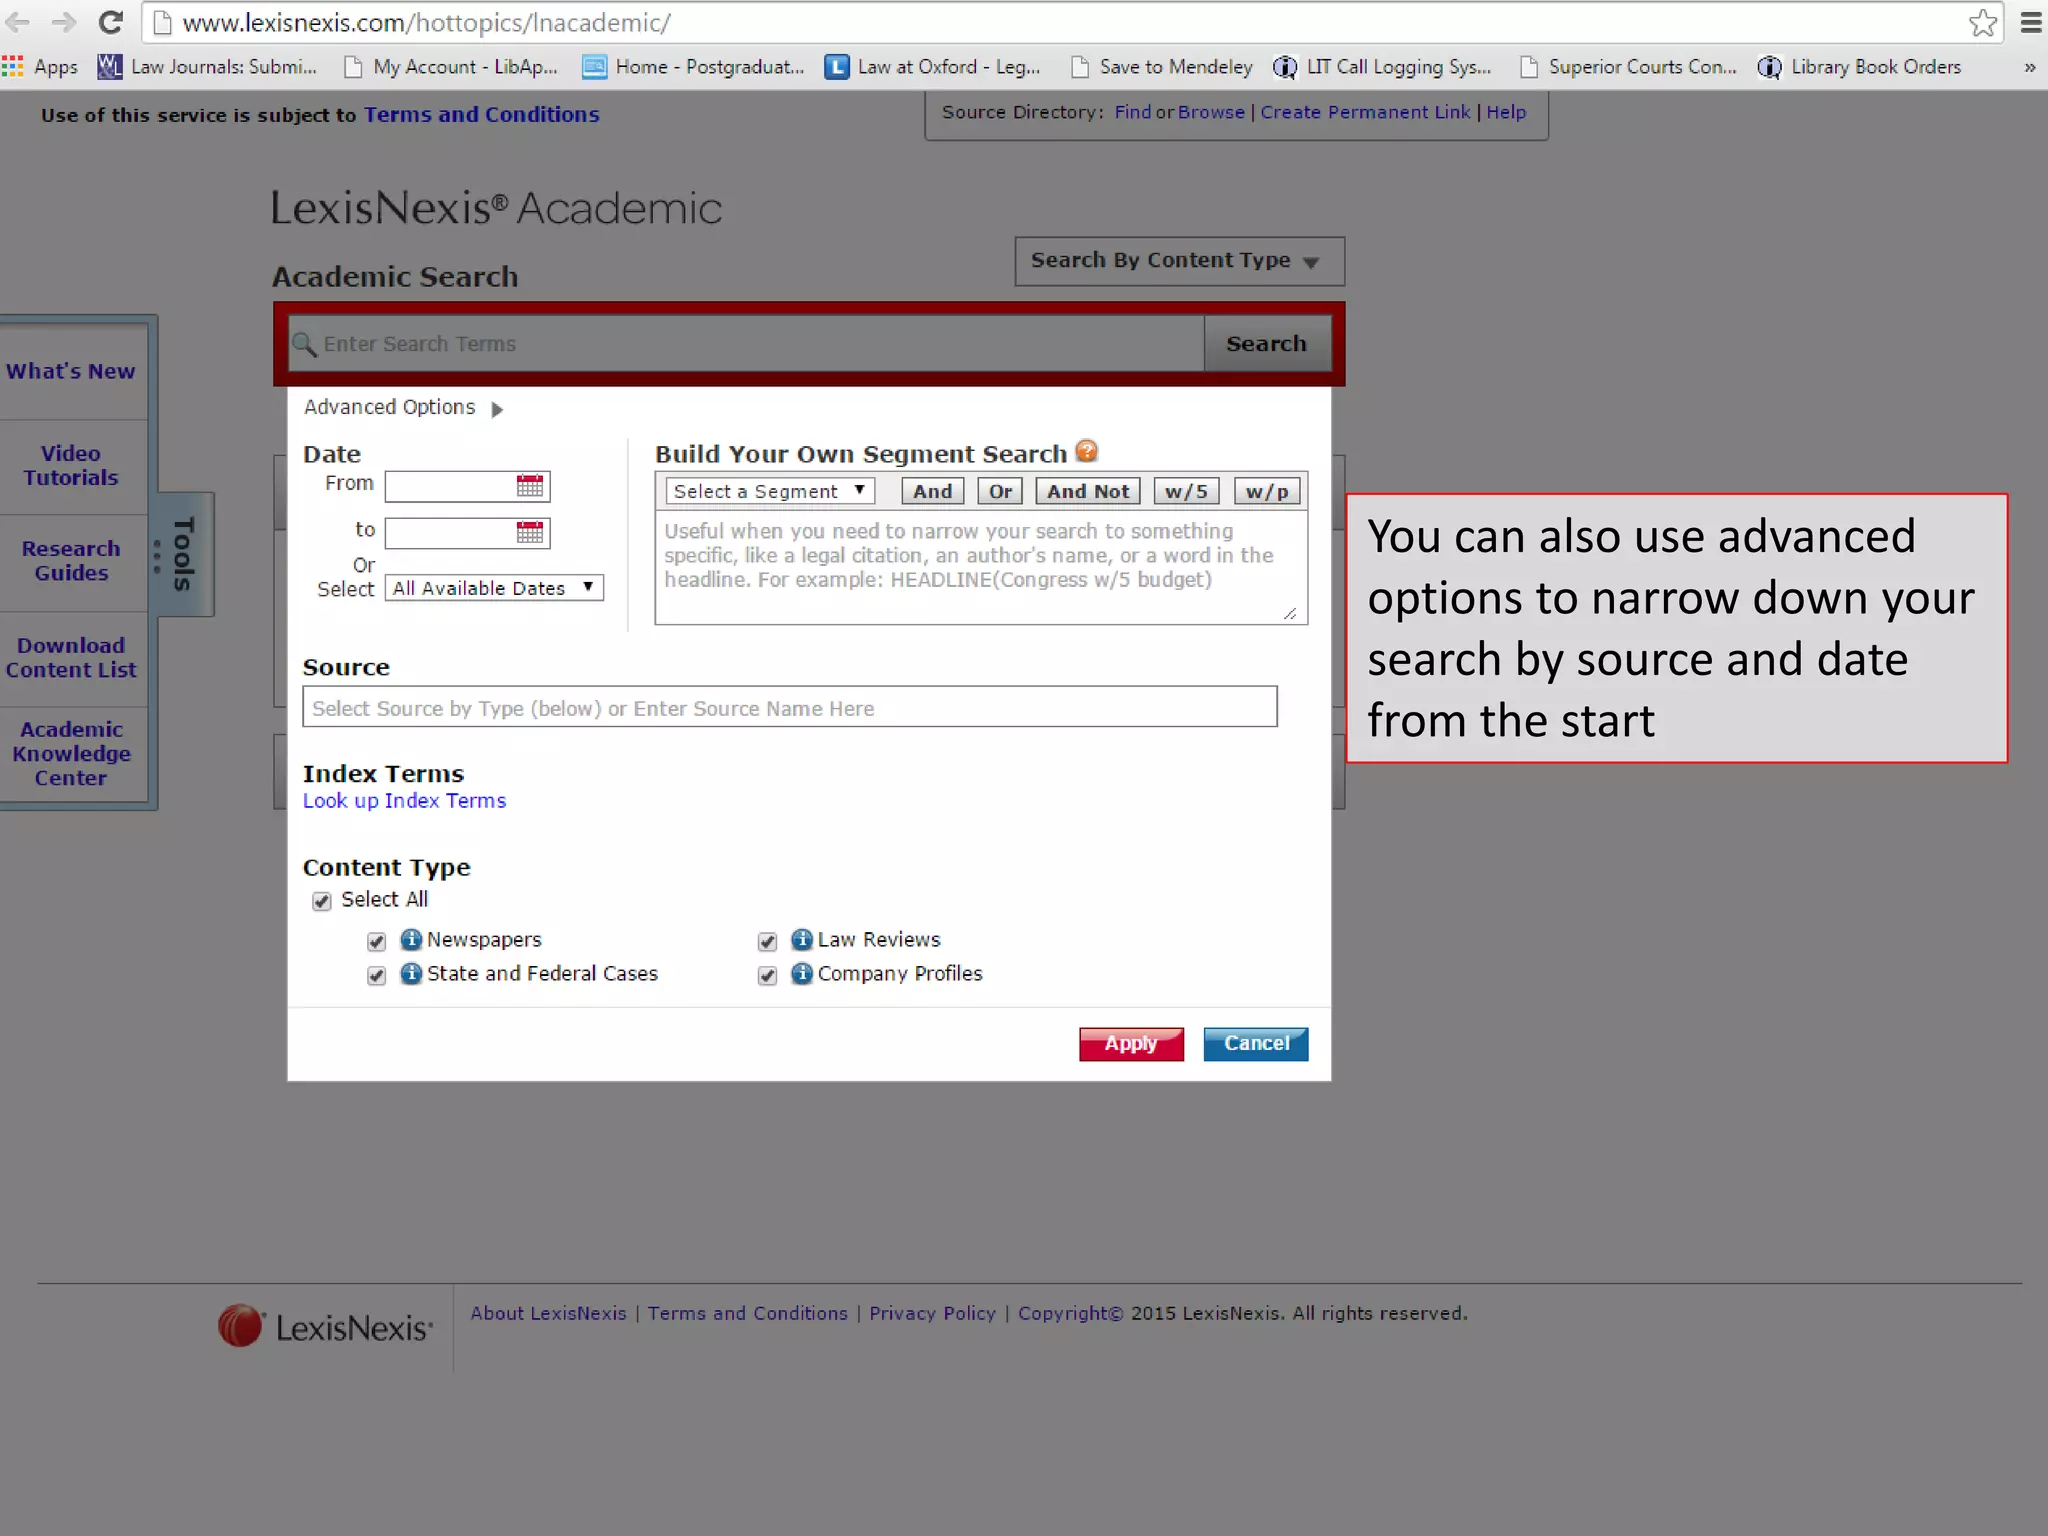View Newspapers info icon
Image resolution: width=2048 pixels, height=1536 pixels.
click(411, 939)
